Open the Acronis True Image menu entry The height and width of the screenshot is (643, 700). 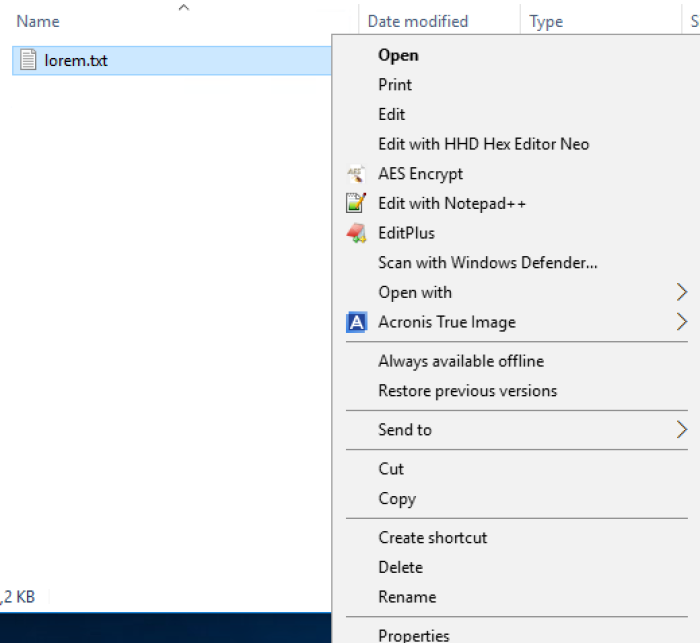517,322
